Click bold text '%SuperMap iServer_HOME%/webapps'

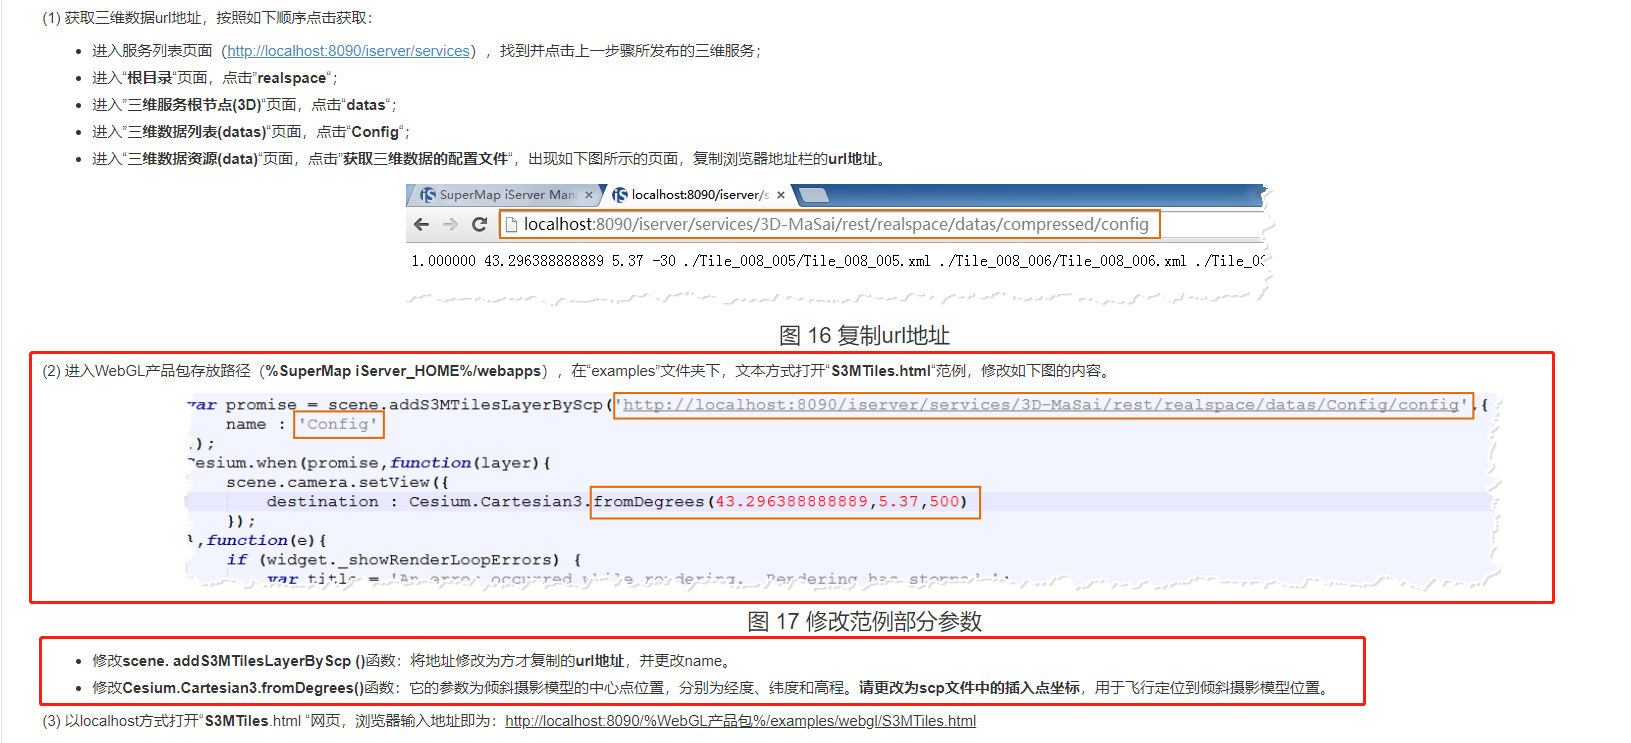click(404, 371)
